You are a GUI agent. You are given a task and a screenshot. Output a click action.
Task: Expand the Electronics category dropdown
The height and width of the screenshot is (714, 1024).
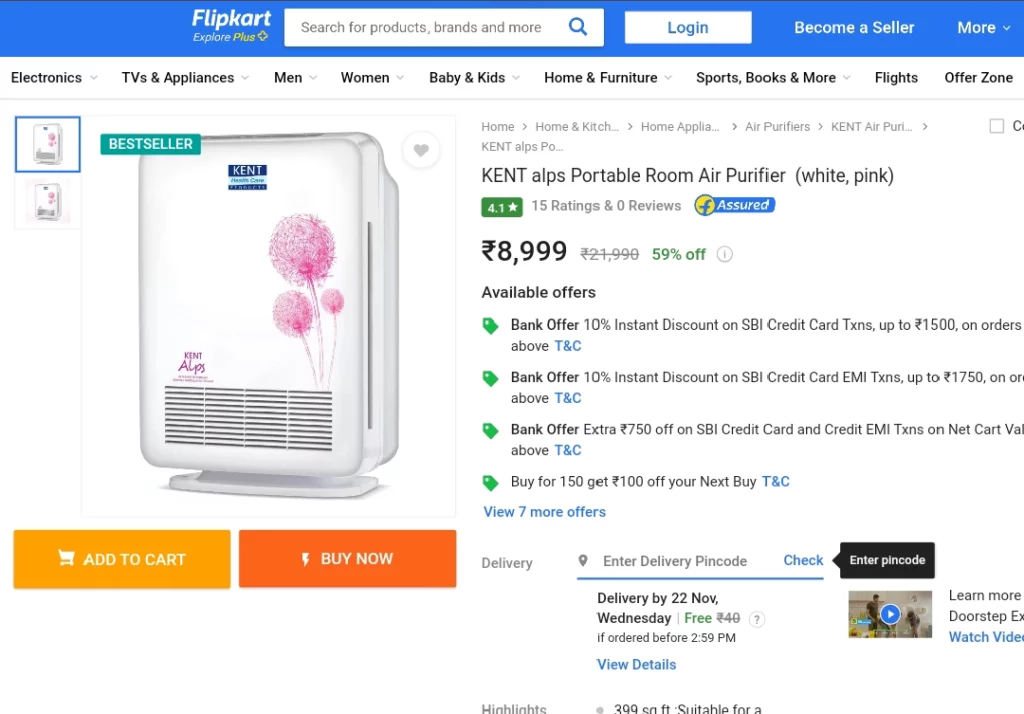[x=54, y=78]
